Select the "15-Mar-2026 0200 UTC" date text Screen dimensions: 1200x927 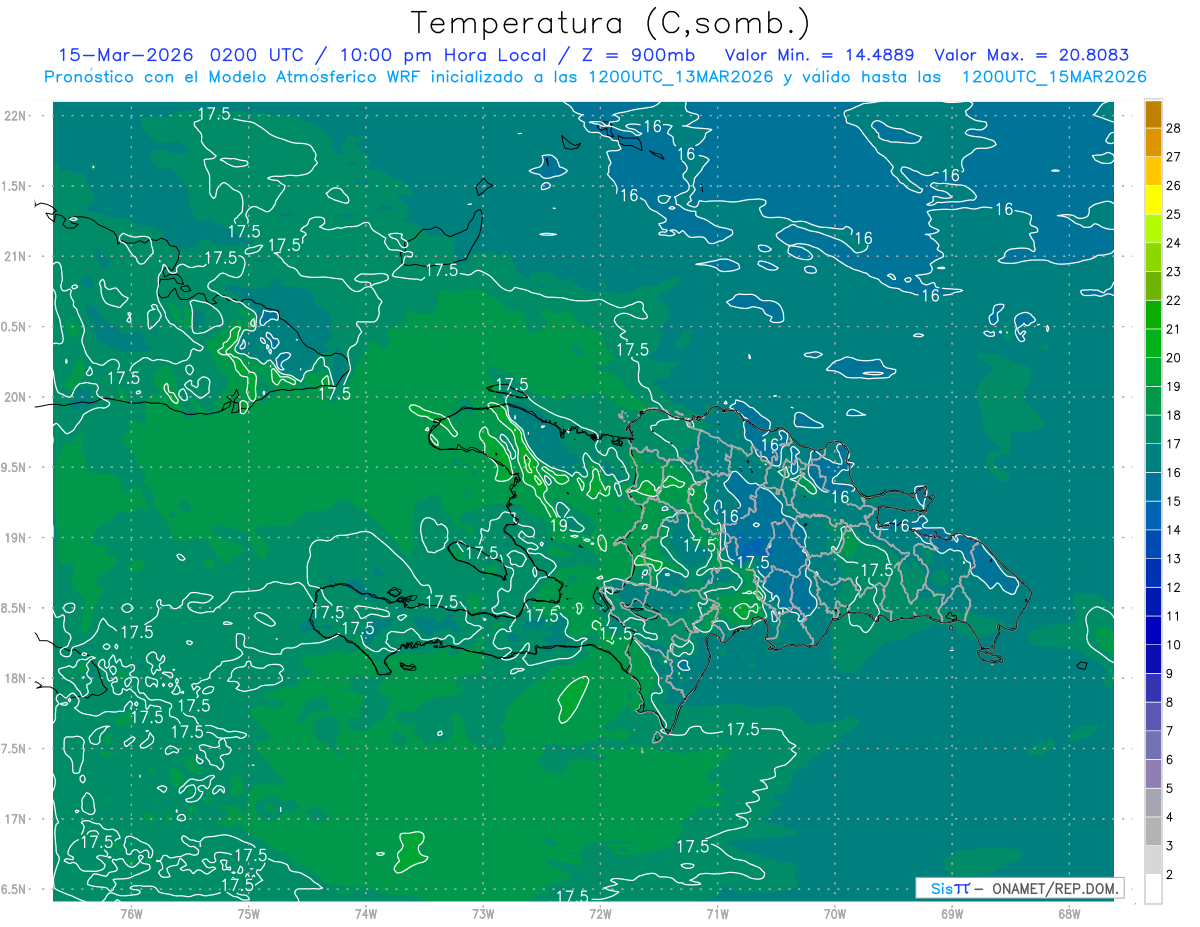181,55
